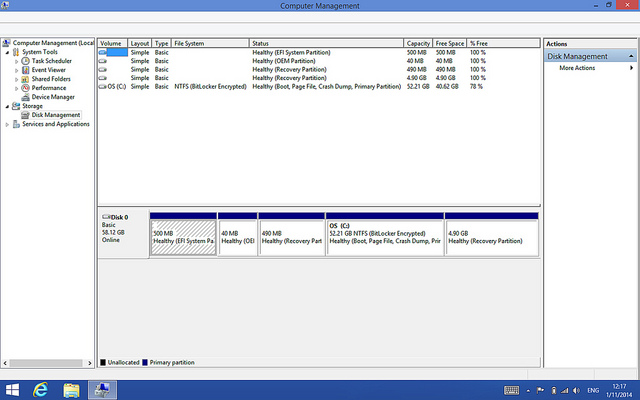Click the 4.90 GB capacity cell in the list

coord(416,78)
